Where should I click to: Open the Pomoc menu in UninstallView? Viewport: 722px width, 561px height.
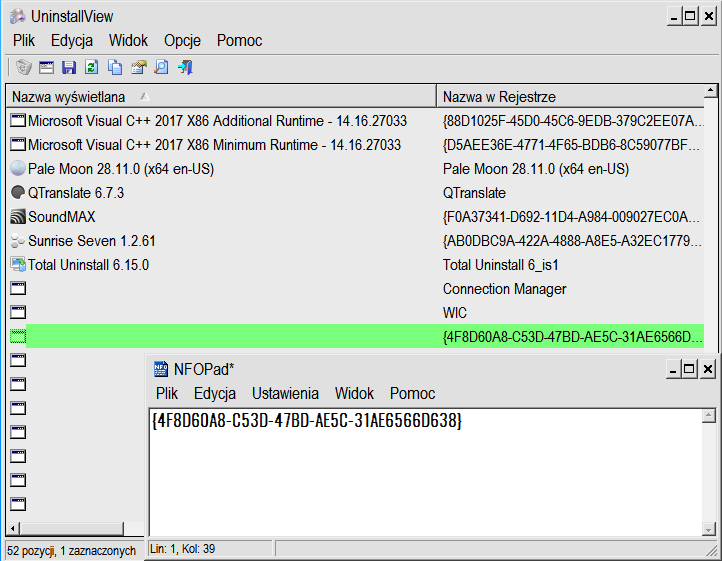pos(239,41)
